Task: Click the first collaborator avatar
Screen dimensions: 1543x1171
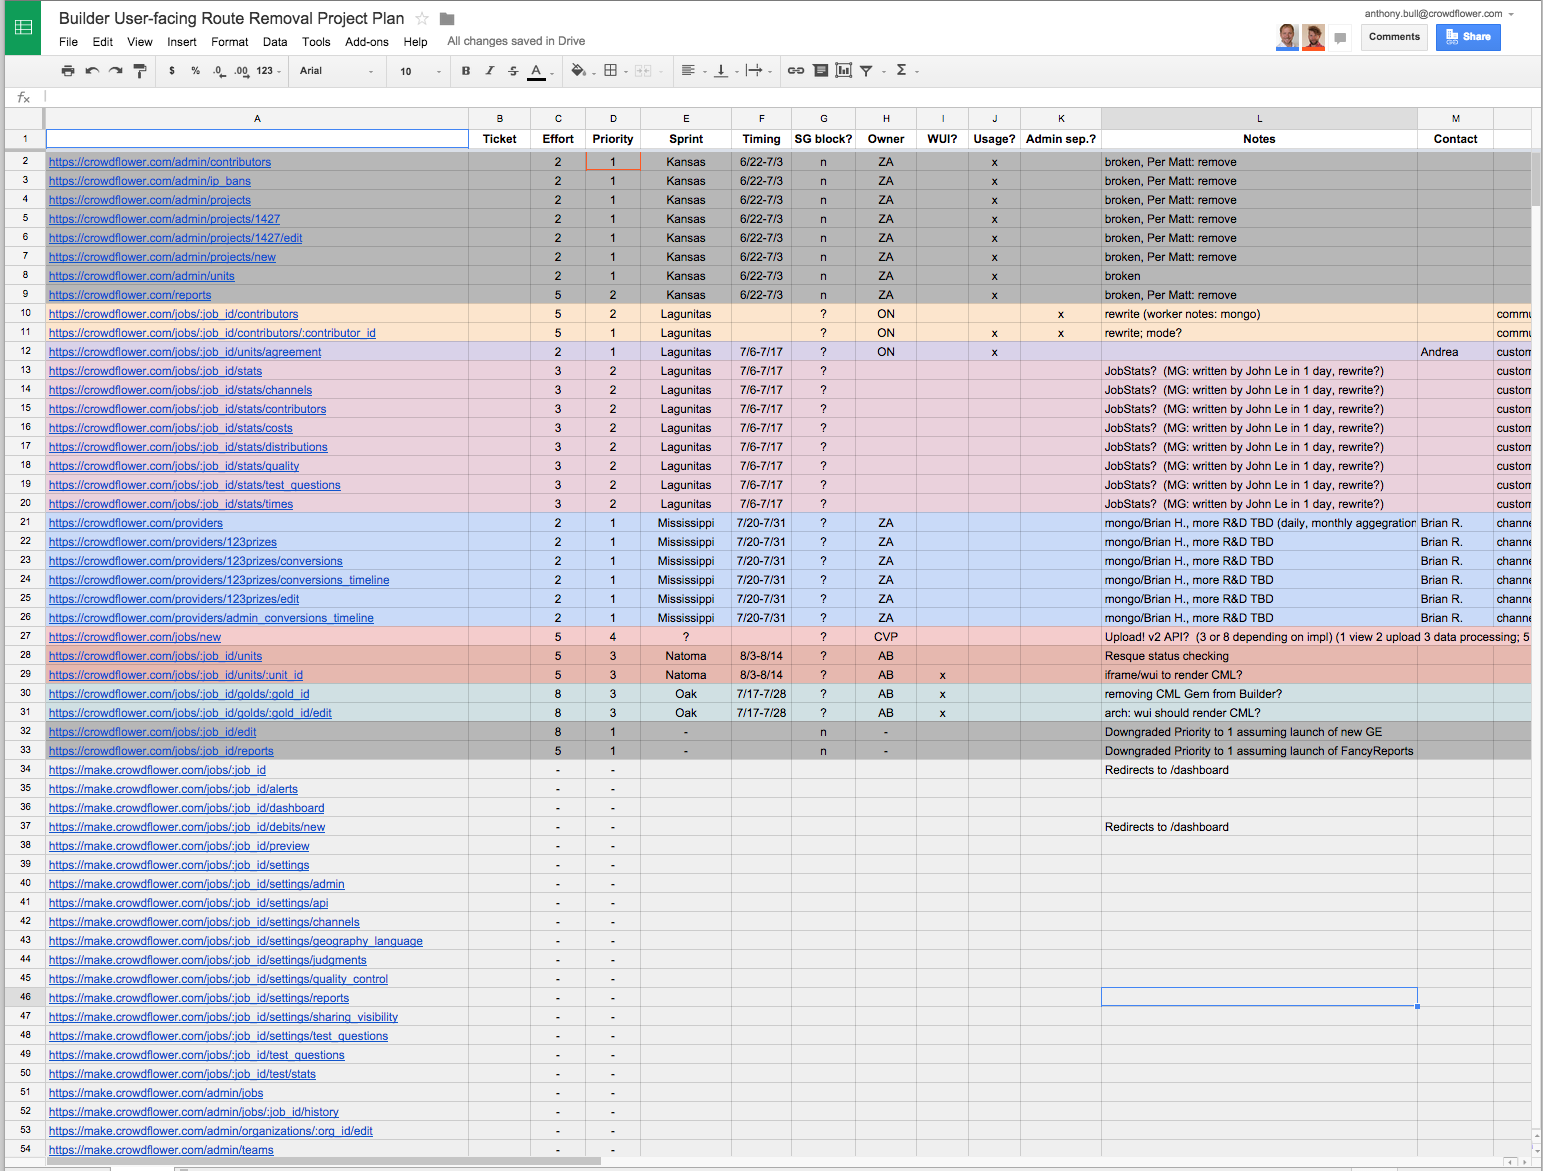Action: coord(1288,37)
